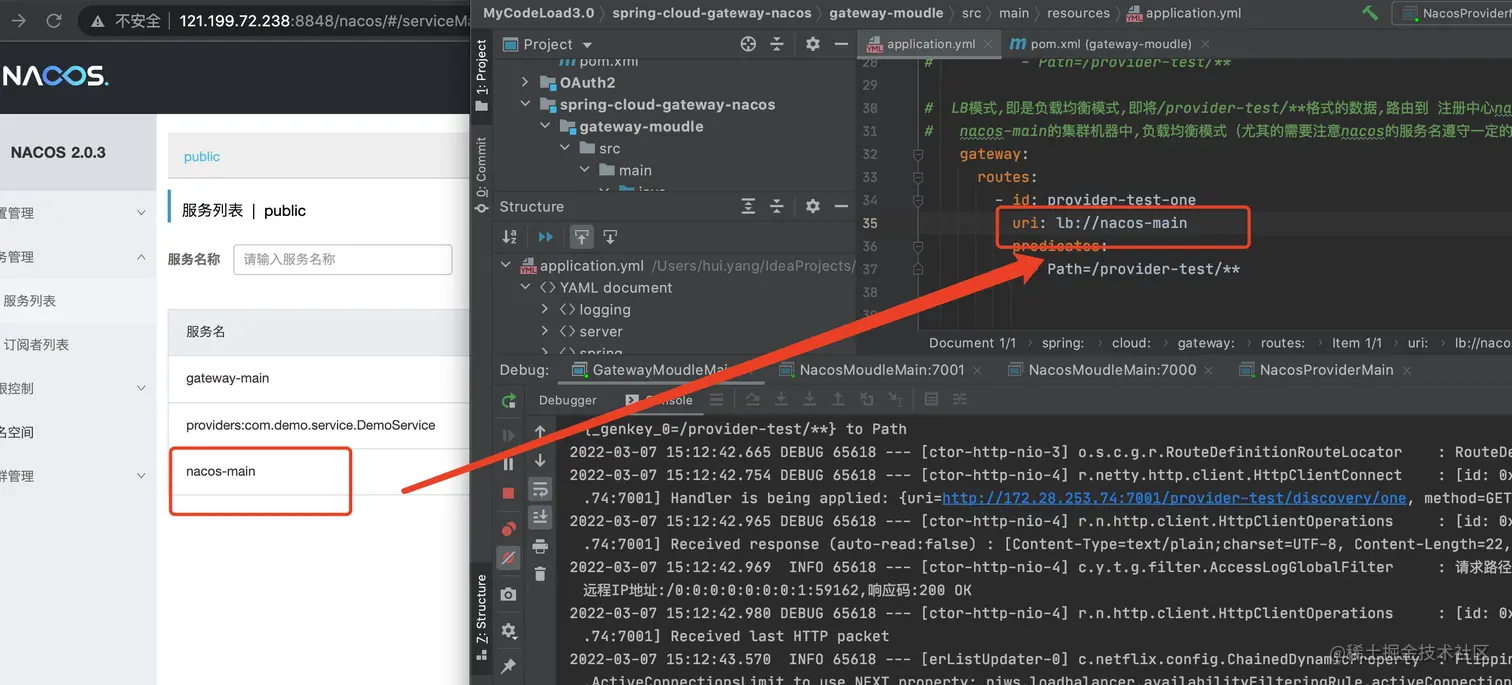Open Project panel settings gear
This screenshot has width=1512, height=685.
(x=812, y=44)
